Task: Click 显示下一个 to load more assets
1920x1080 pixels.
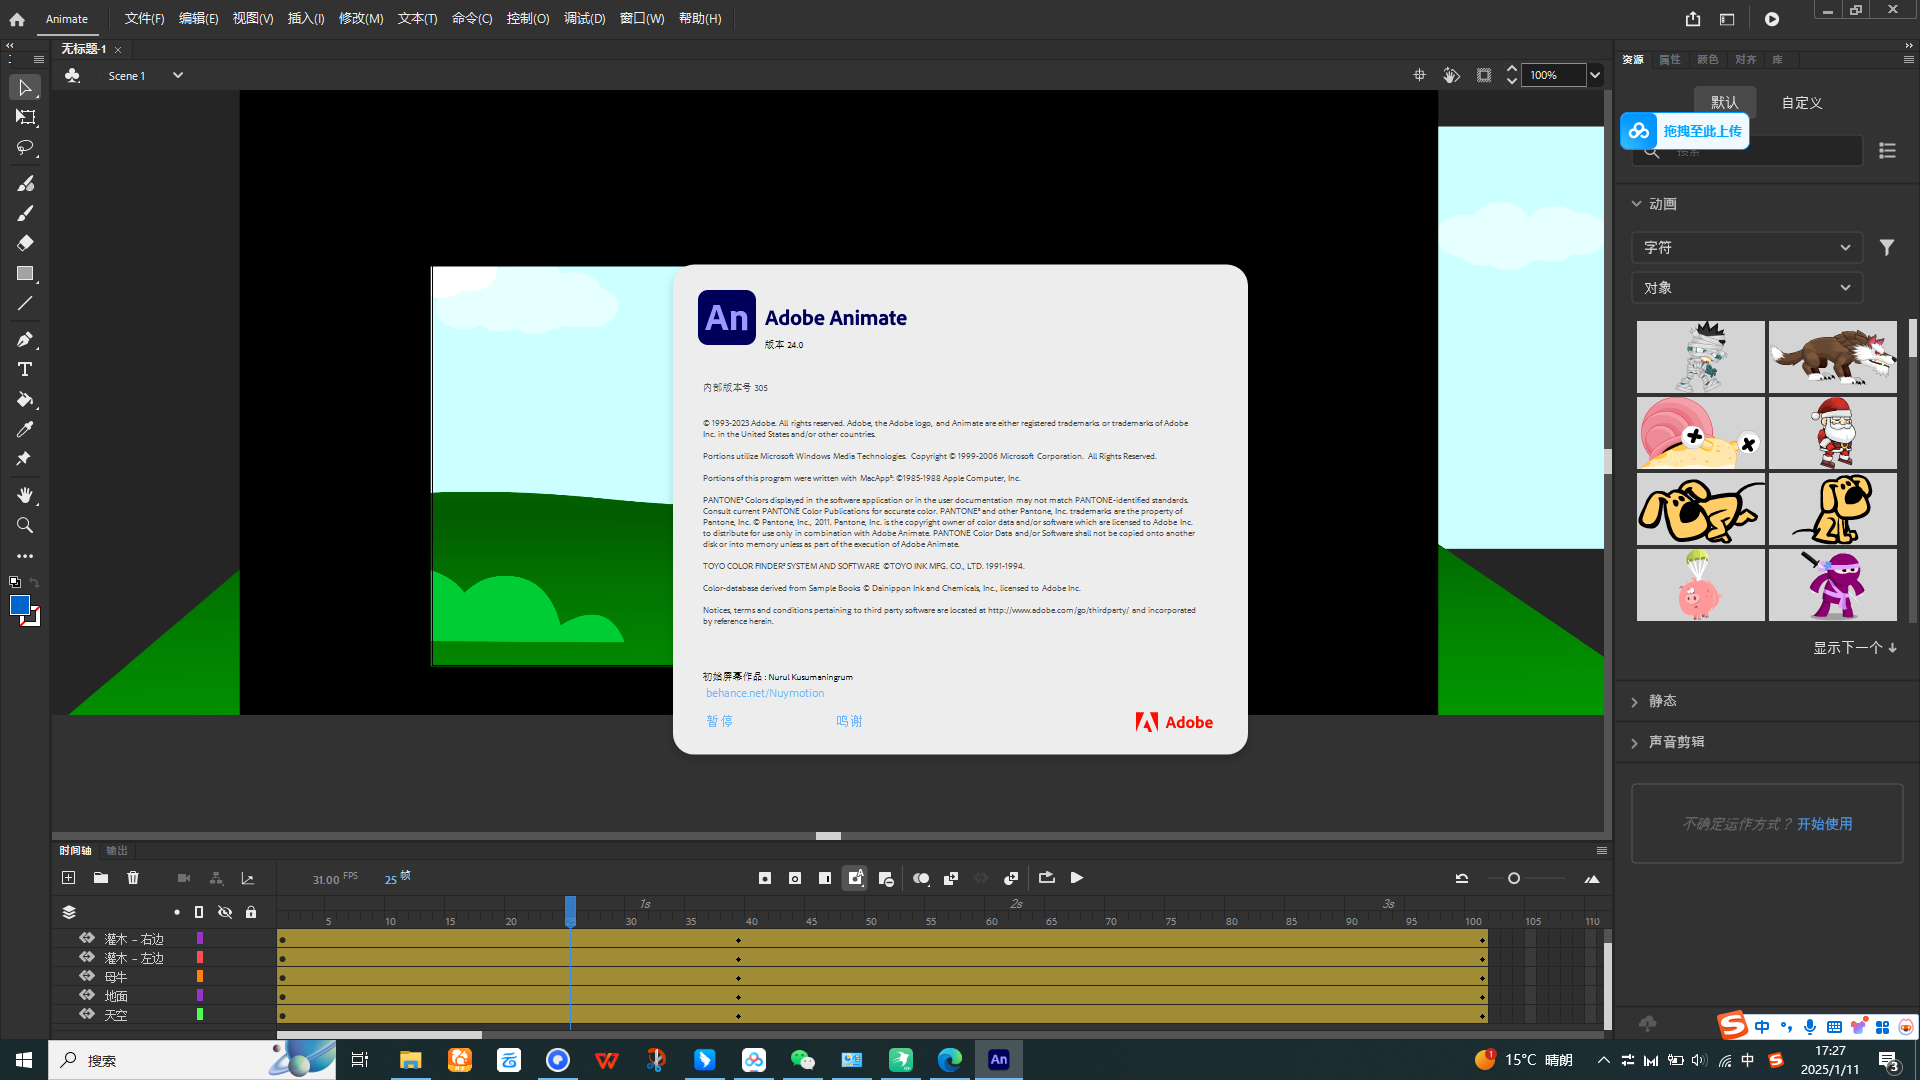Action: [1855, 648]
